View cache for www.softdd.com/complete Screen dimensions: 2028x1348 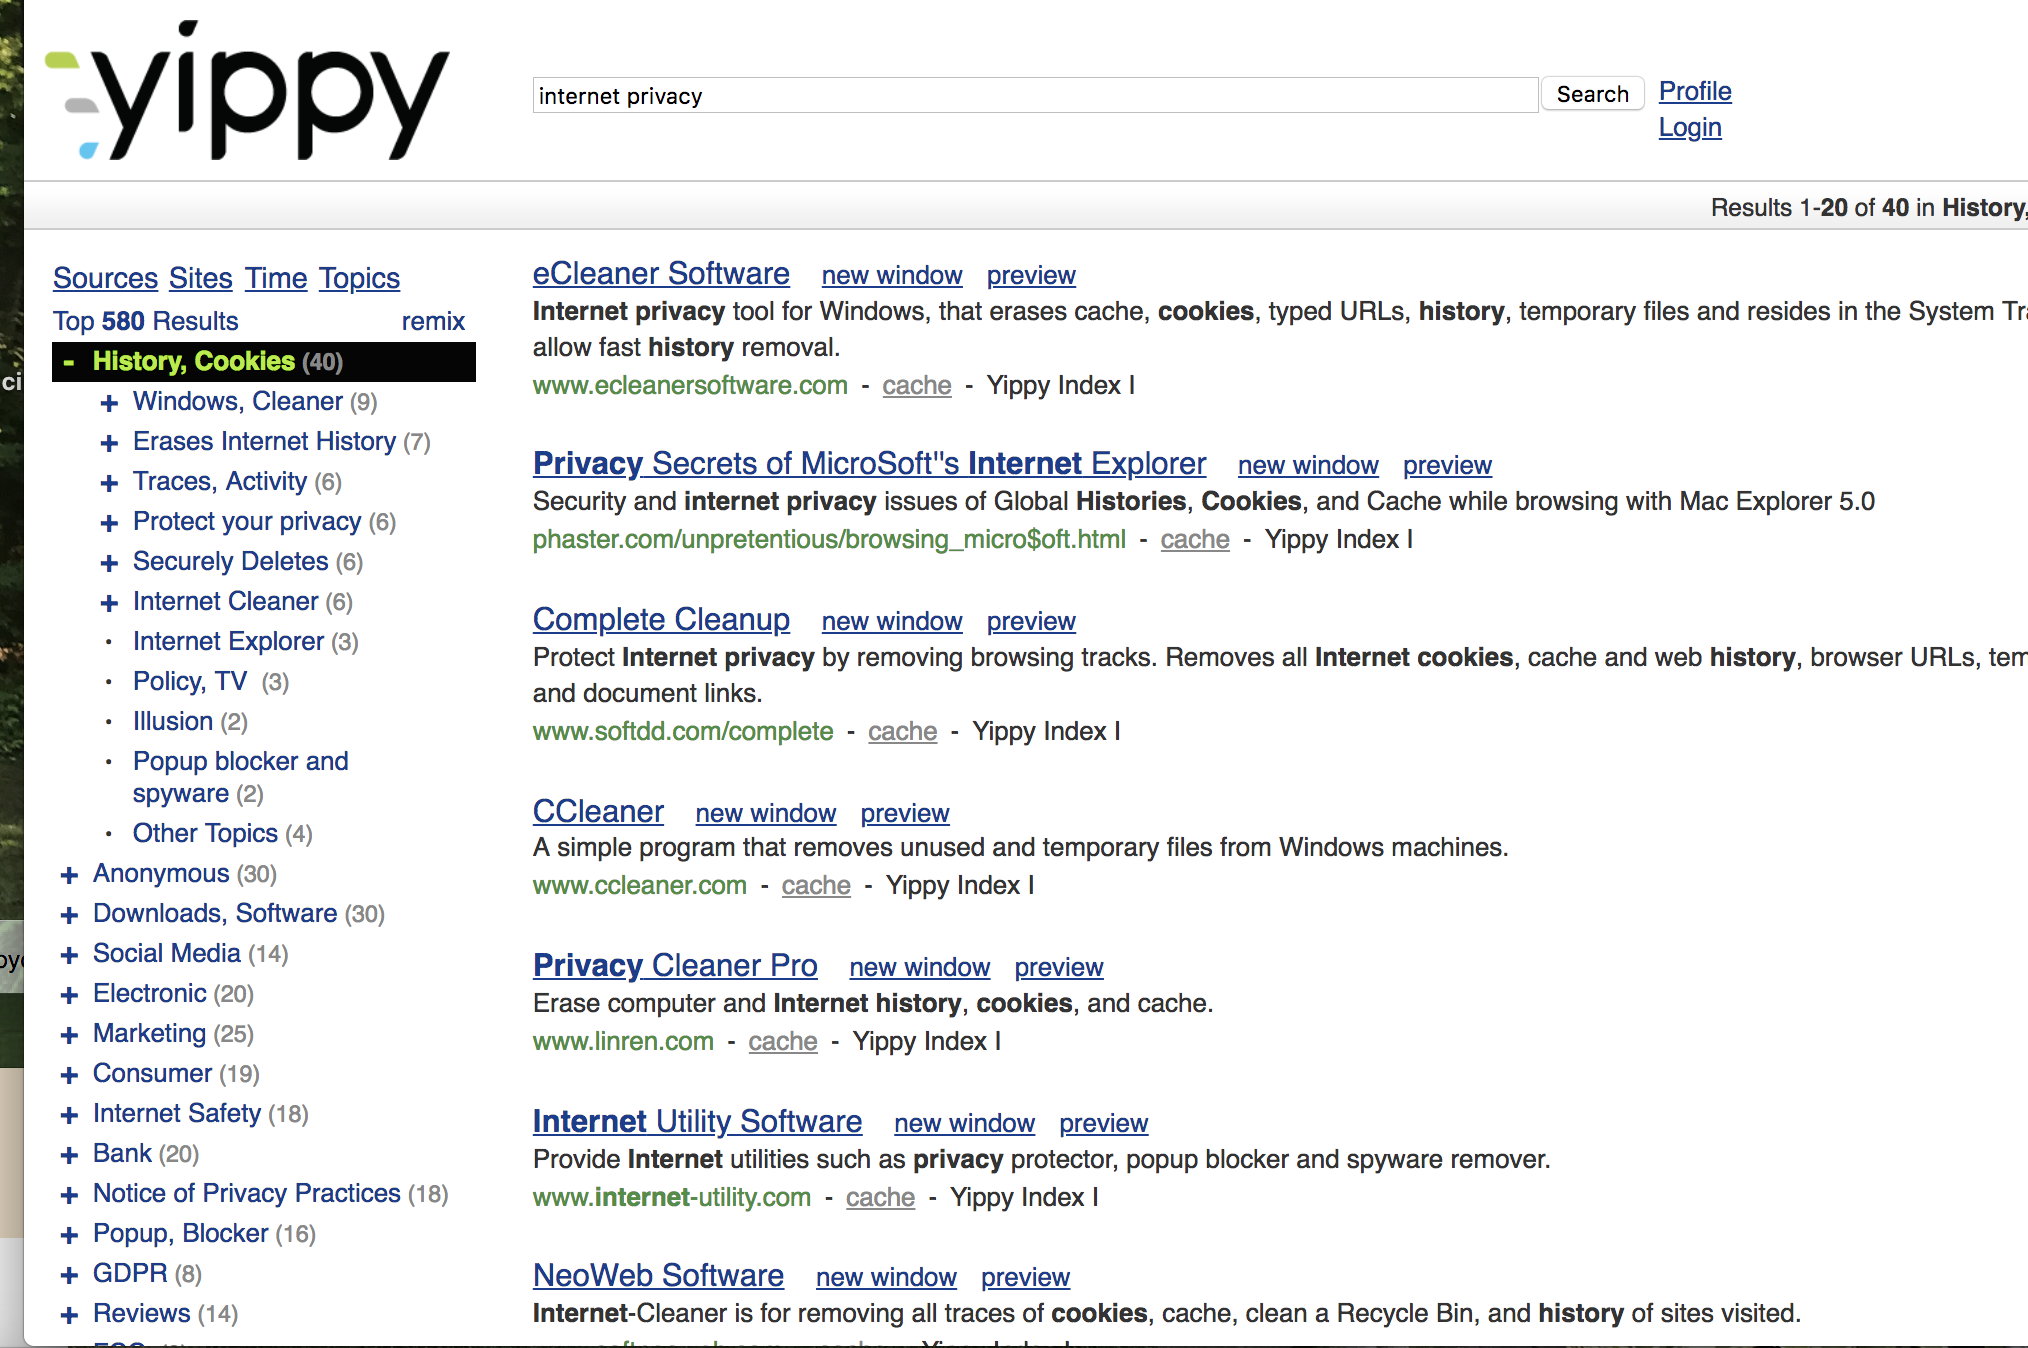click(x=902, y=731)
